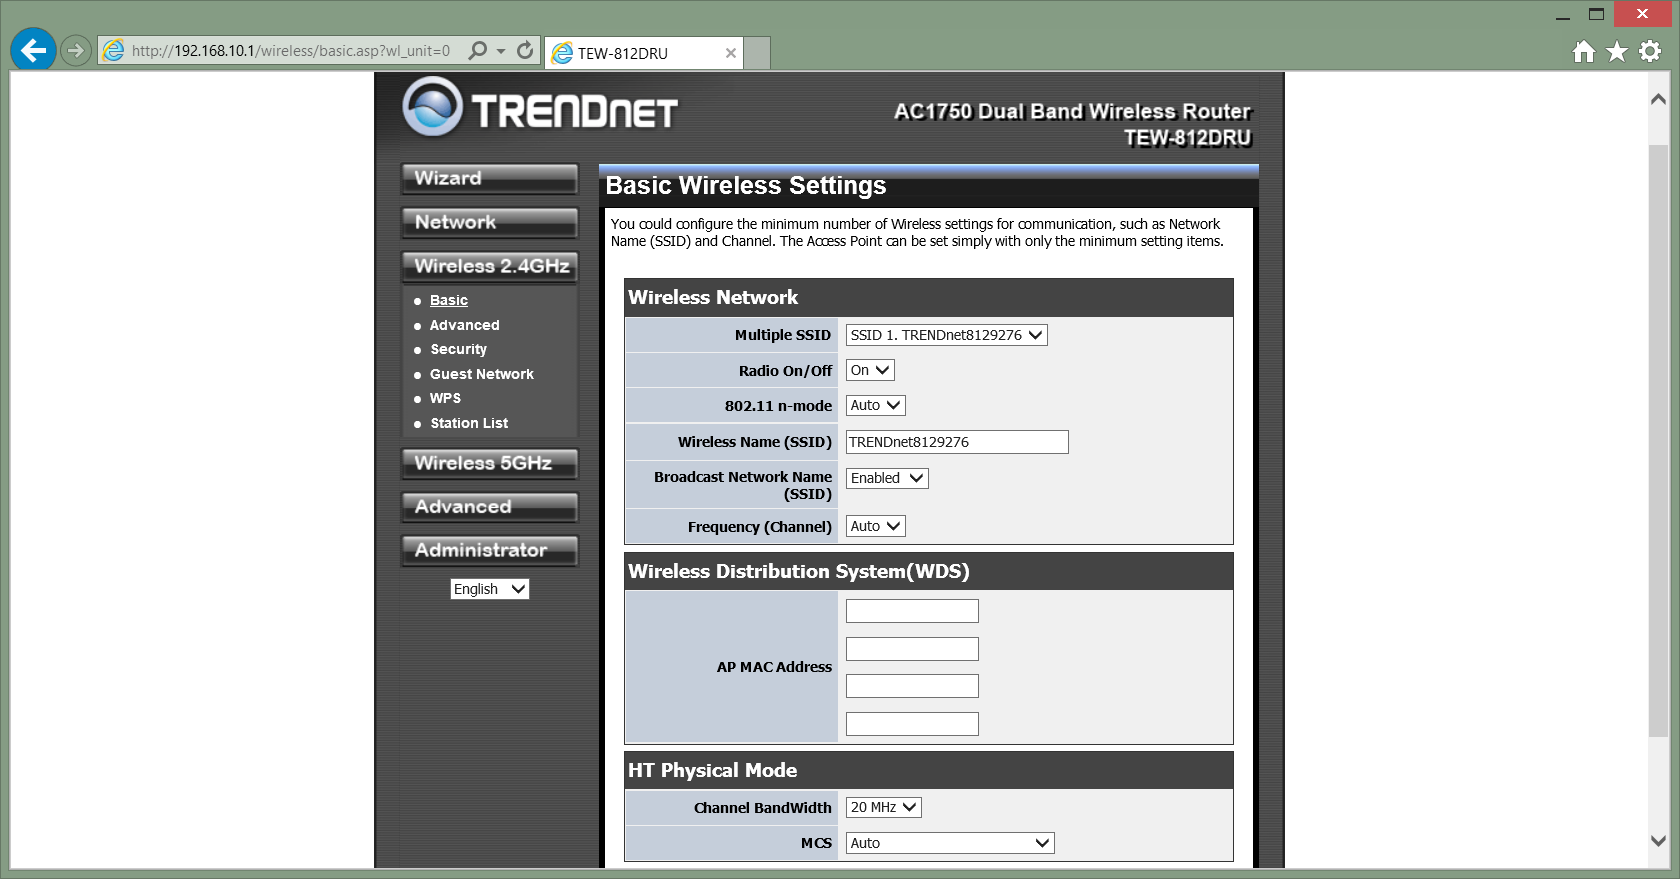Close the TEW-812DRU tab

tap(731, 53)
